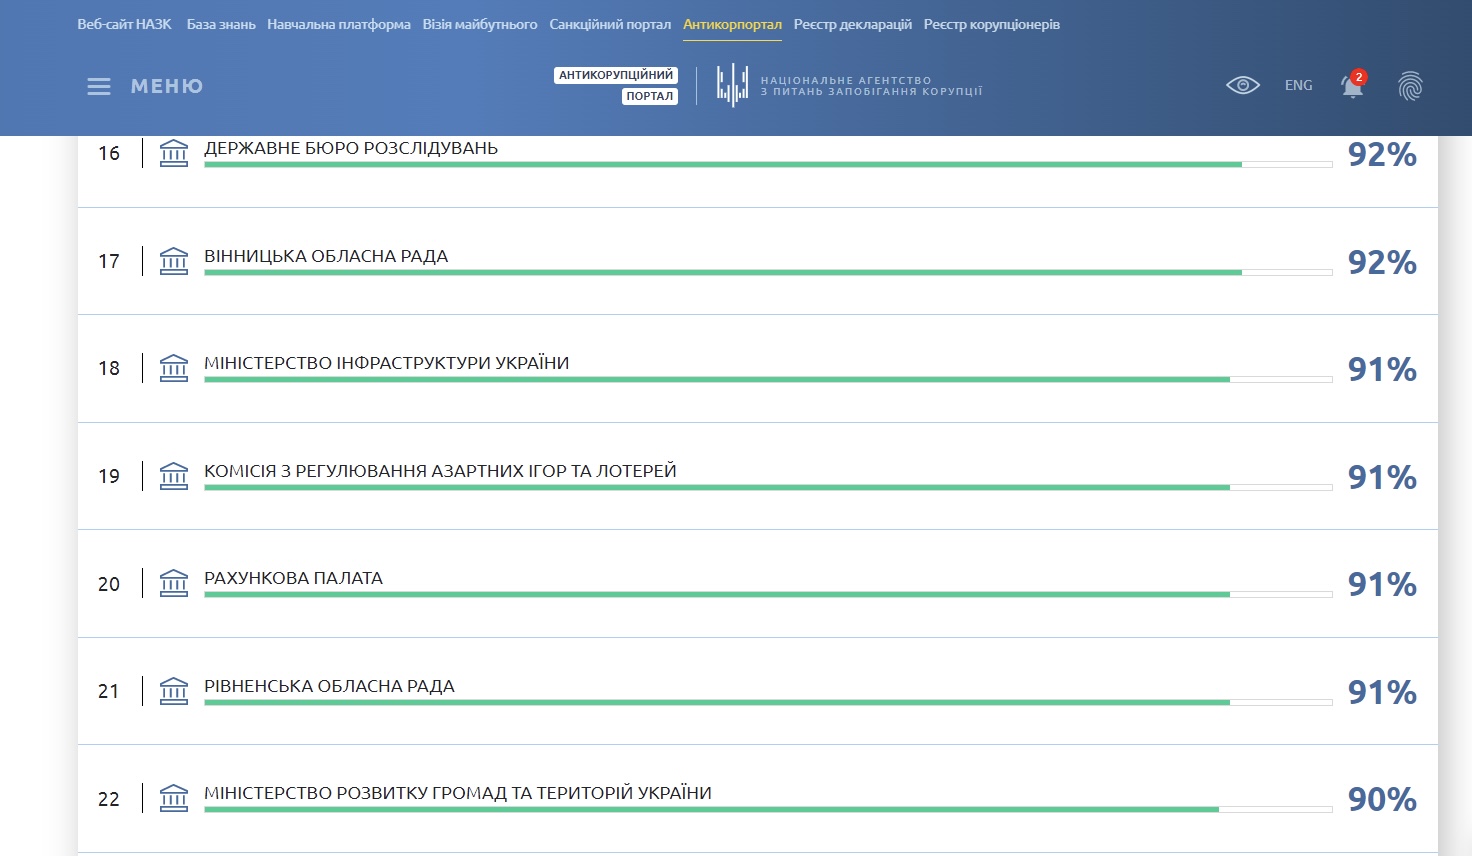This screenshot has height=856, width=1472.
Task: Open РАХУНКОВА ПАЛАТА entry
Action: [x=294, y=578]
